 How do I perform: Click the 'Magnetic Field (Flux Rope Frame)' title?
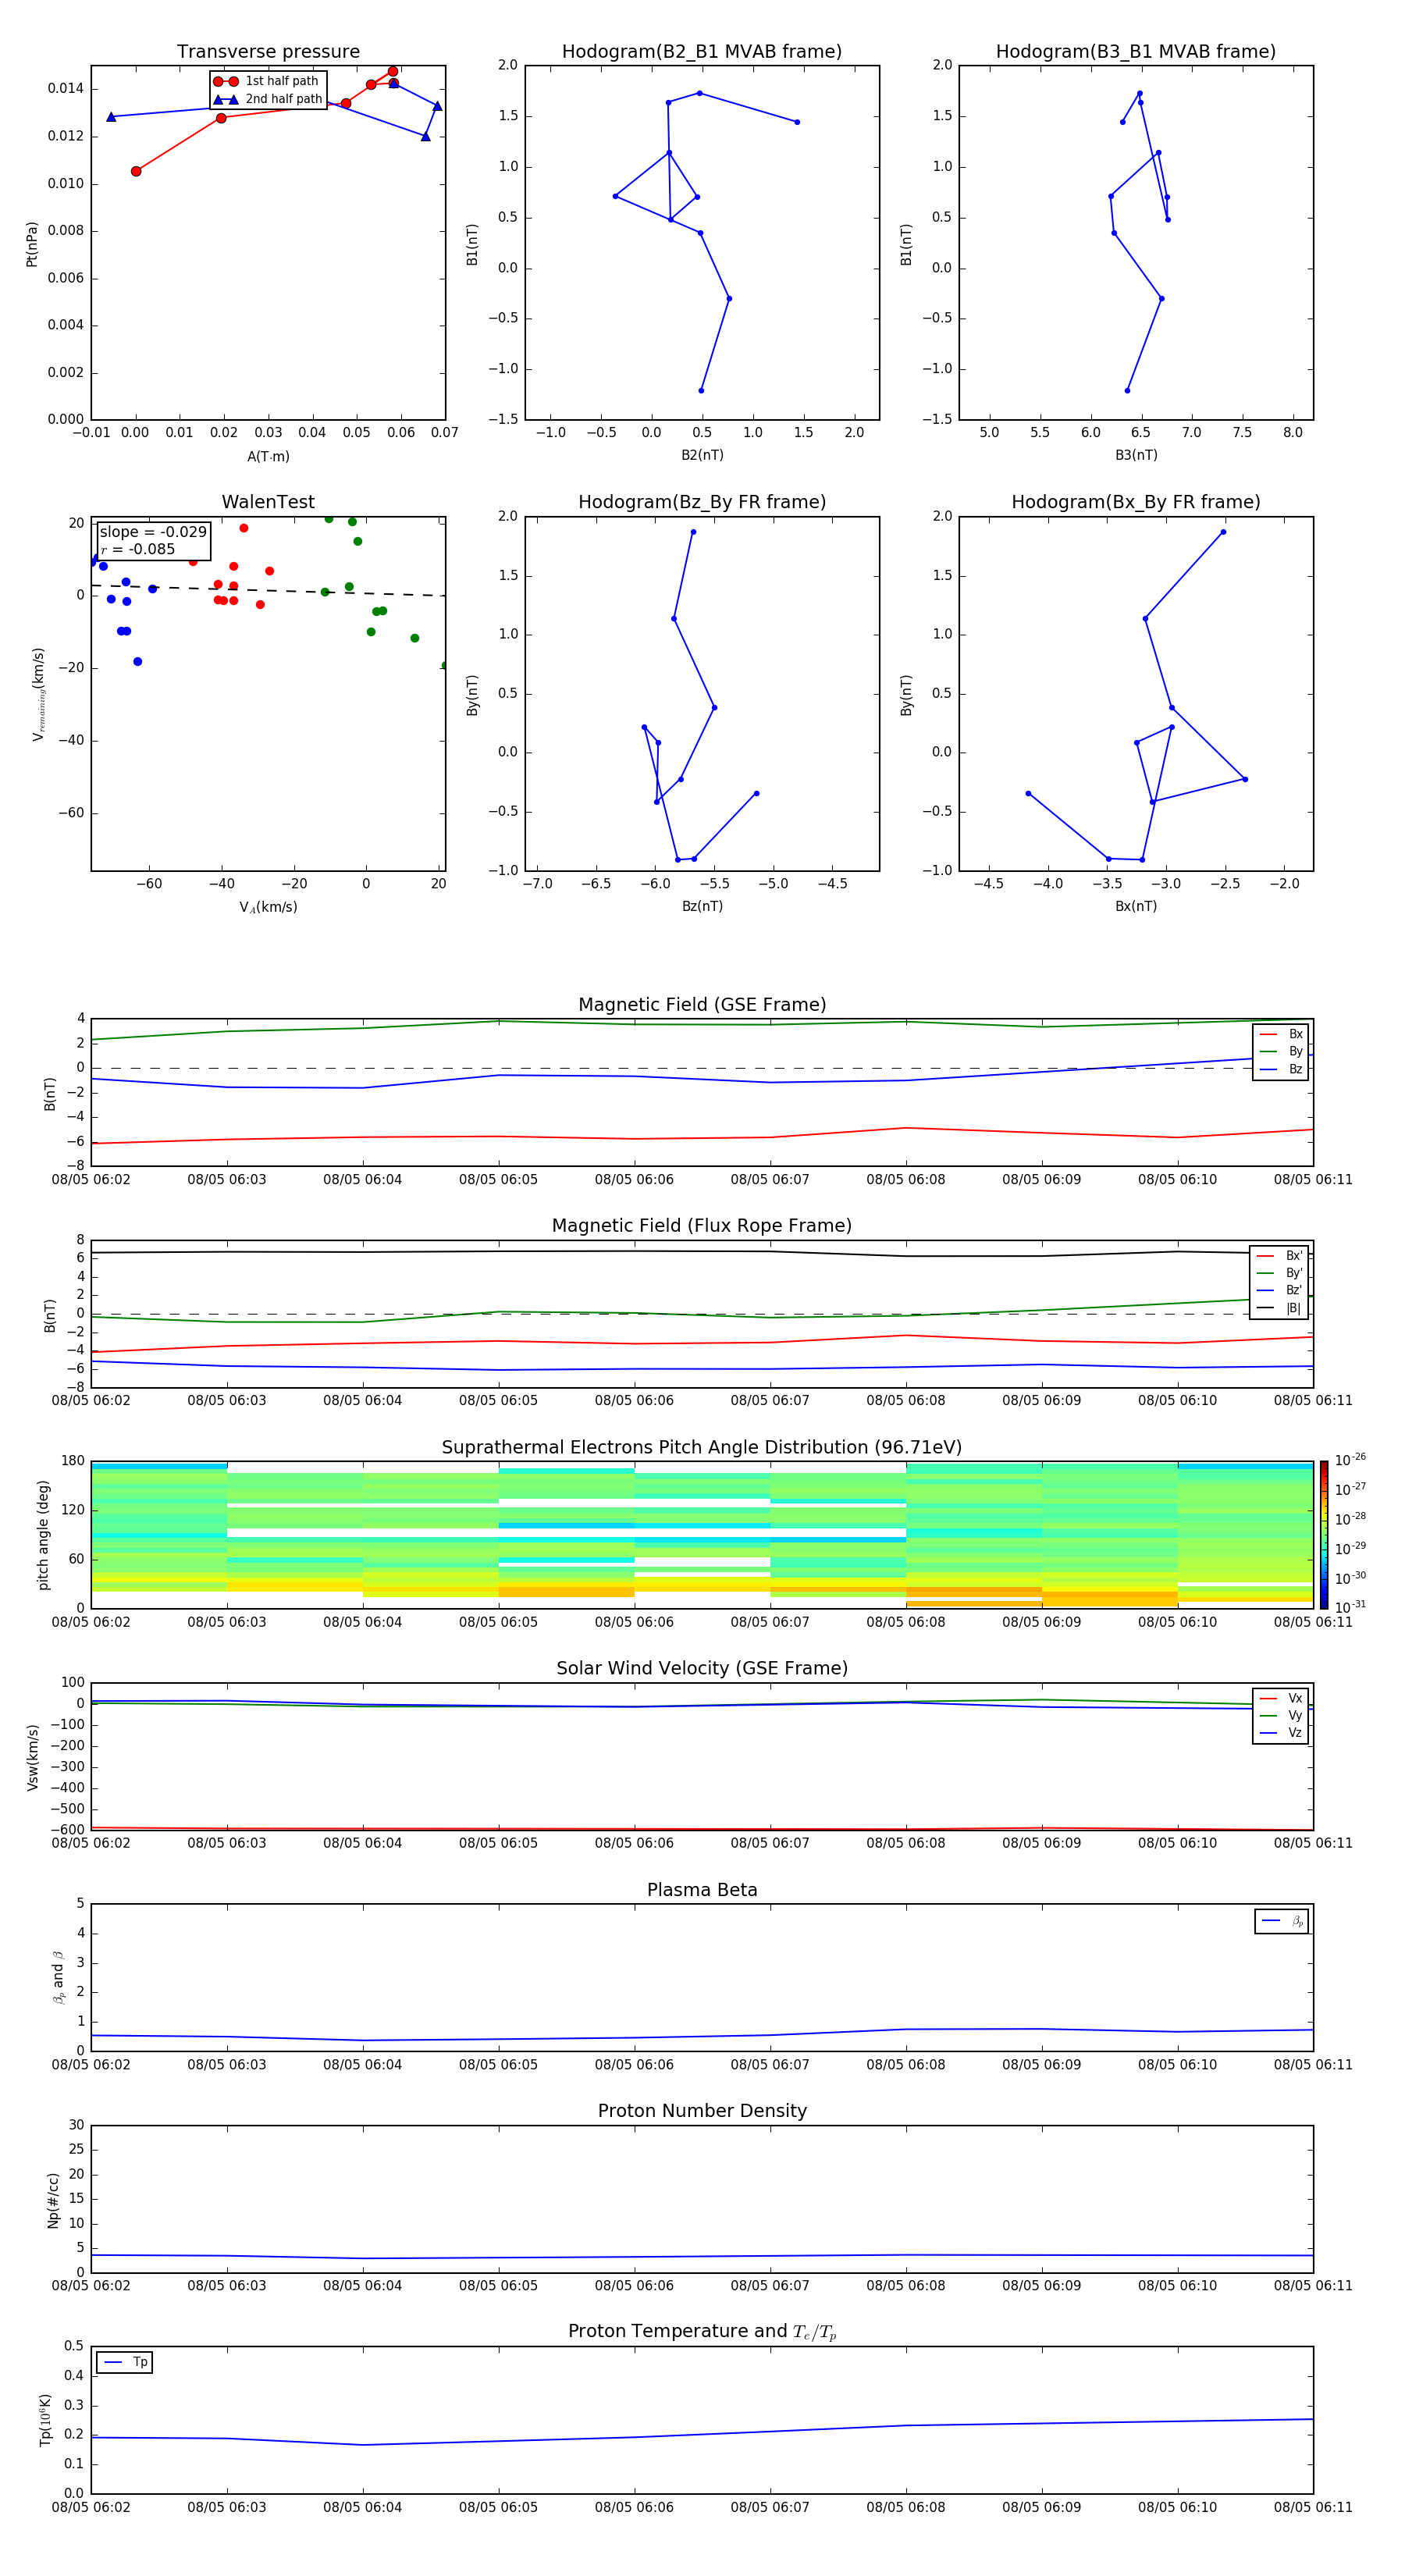point(702,1226)
